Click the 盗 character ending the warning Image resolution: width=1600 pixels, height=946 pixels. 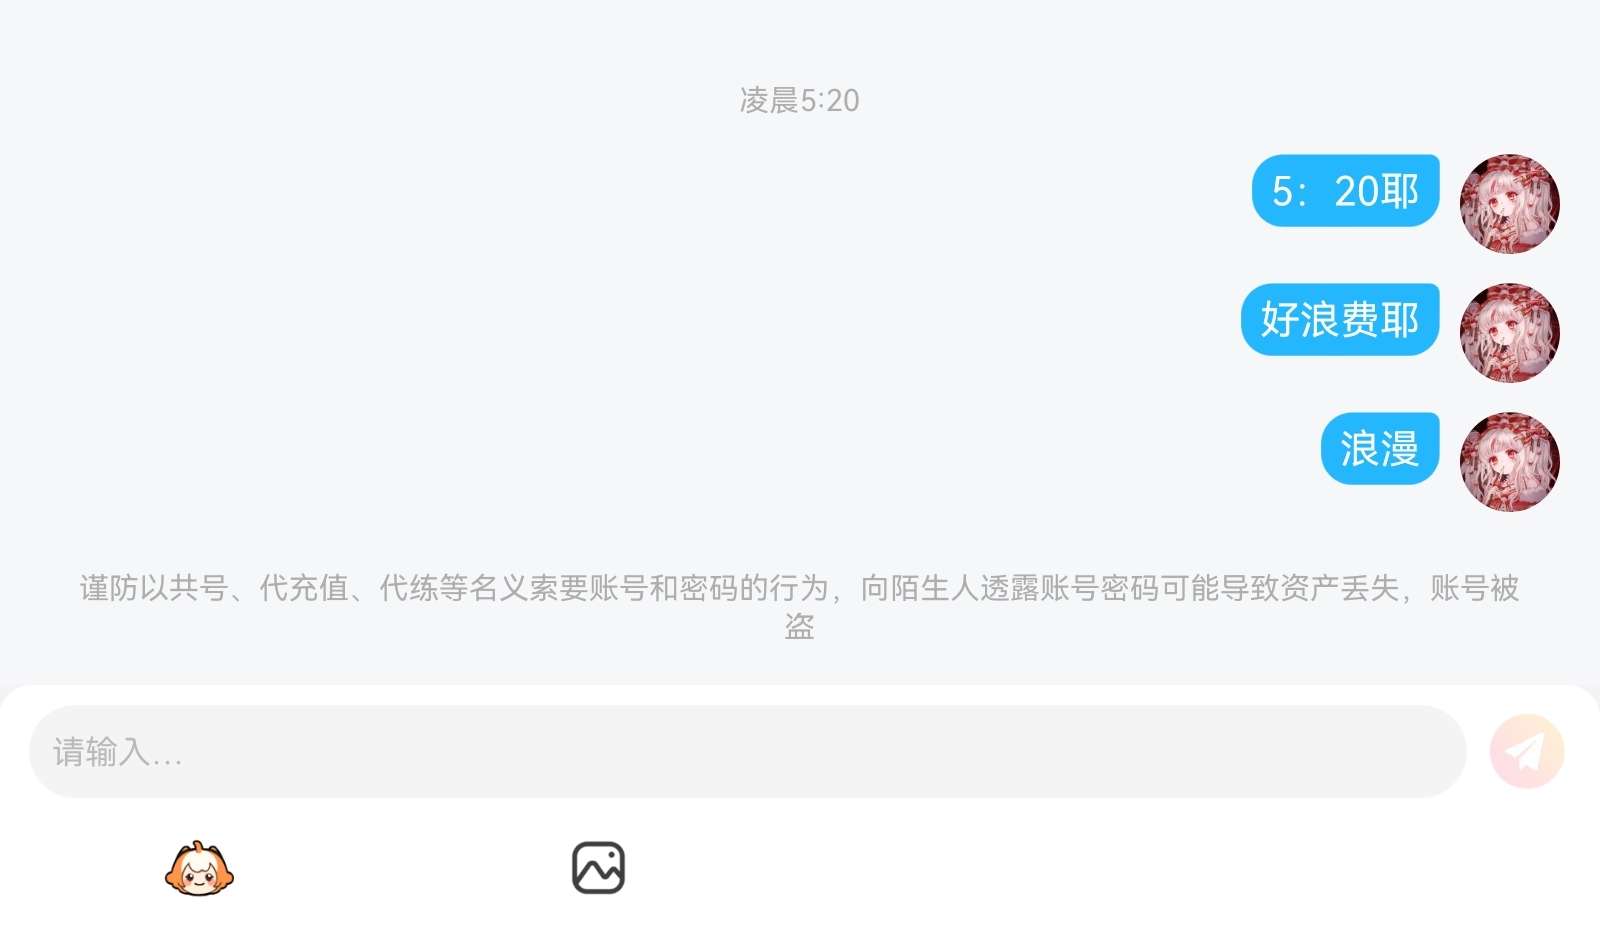click(799, 627)
